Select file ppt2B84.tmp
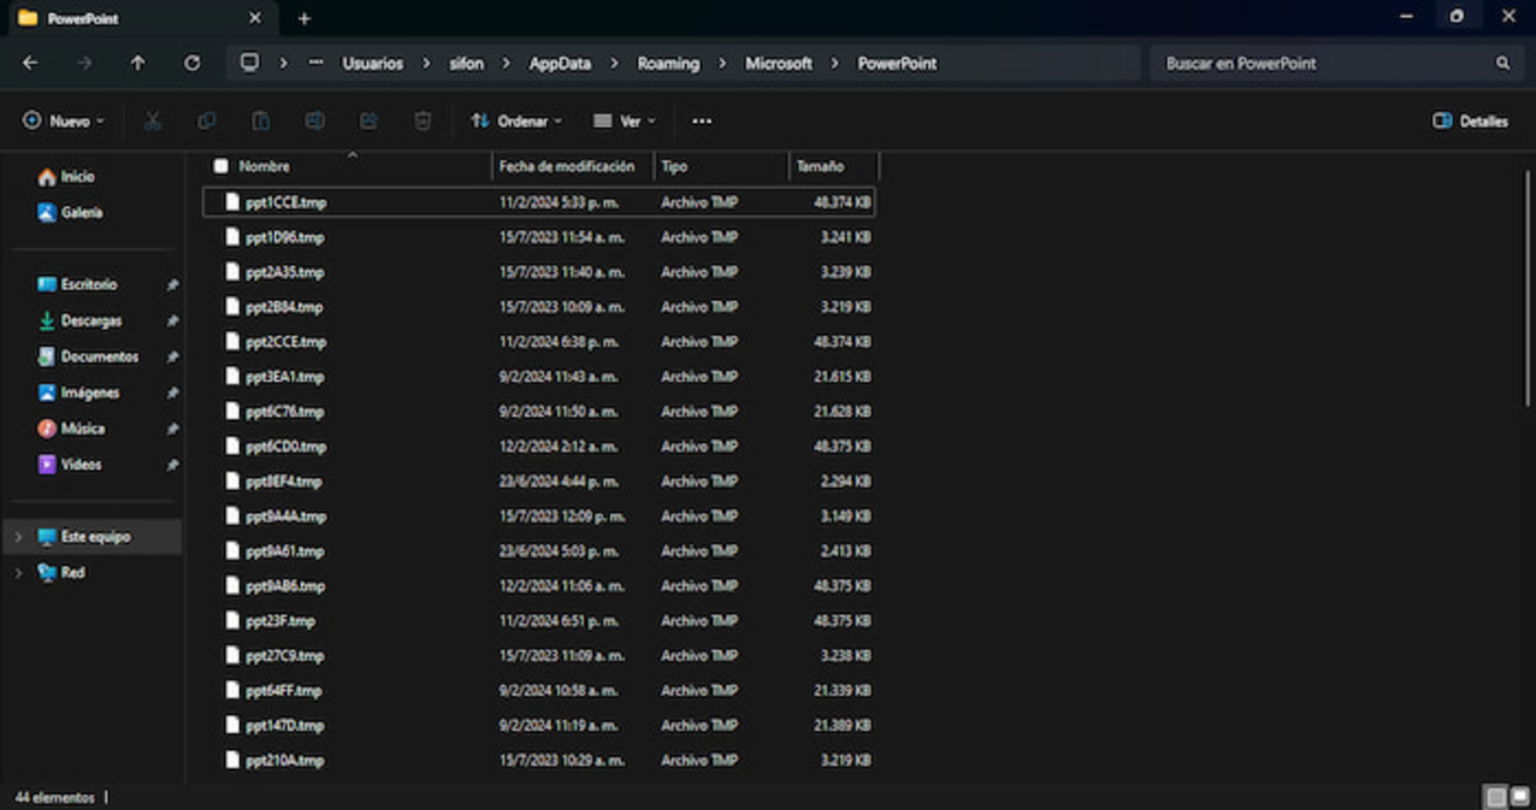The image size is (1536, 810). (539, 307)
